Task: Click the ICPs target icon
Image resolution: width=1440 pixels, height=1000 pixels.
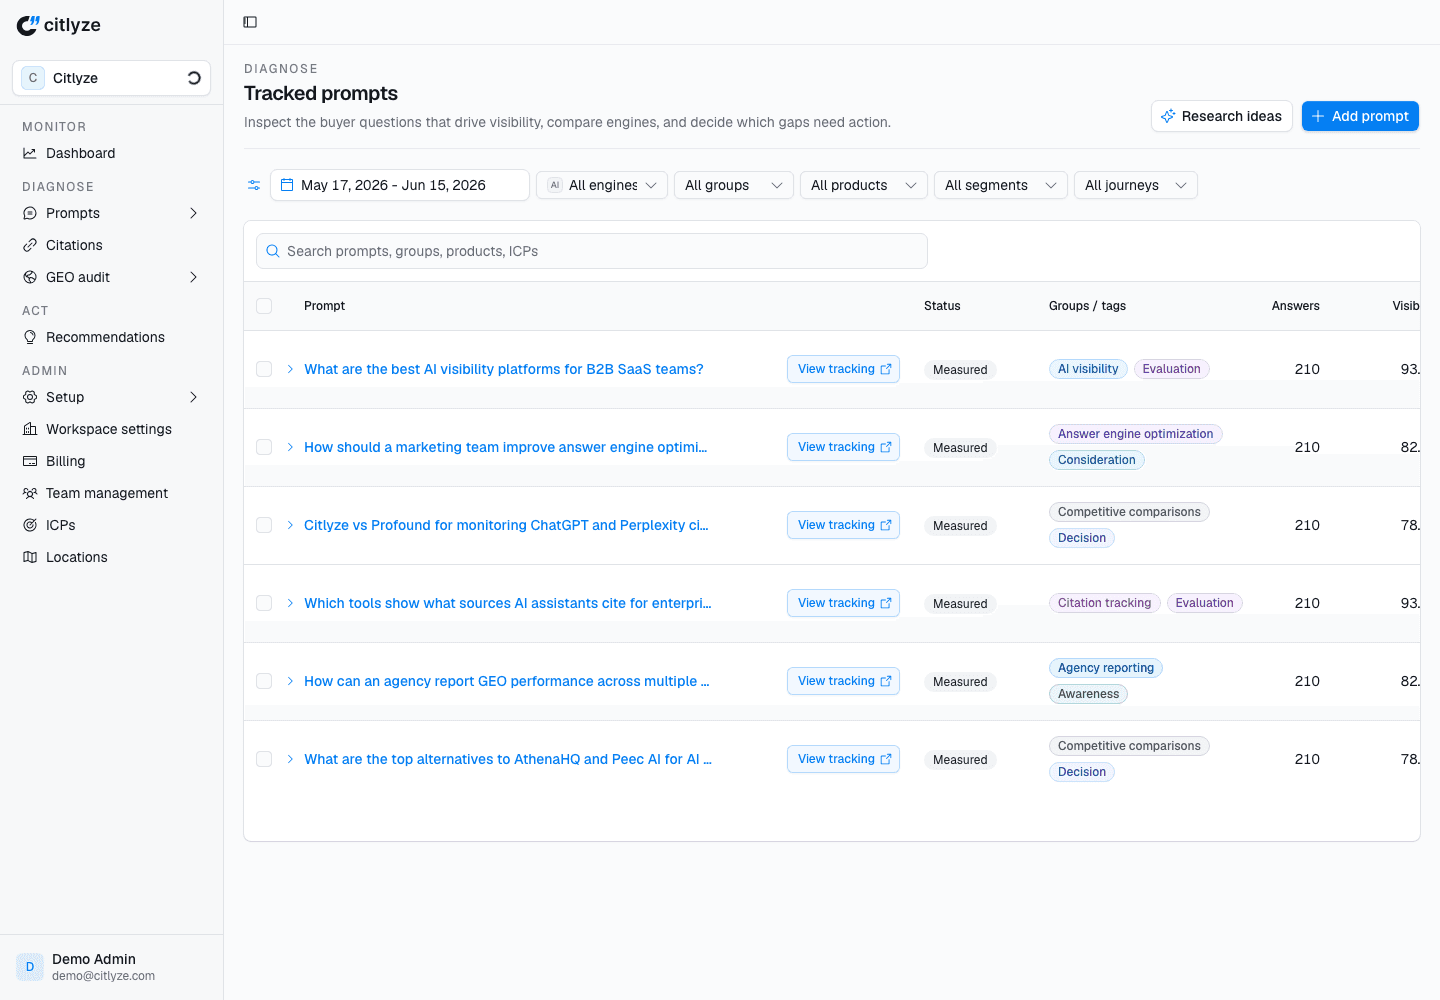Action: (30, 525)
